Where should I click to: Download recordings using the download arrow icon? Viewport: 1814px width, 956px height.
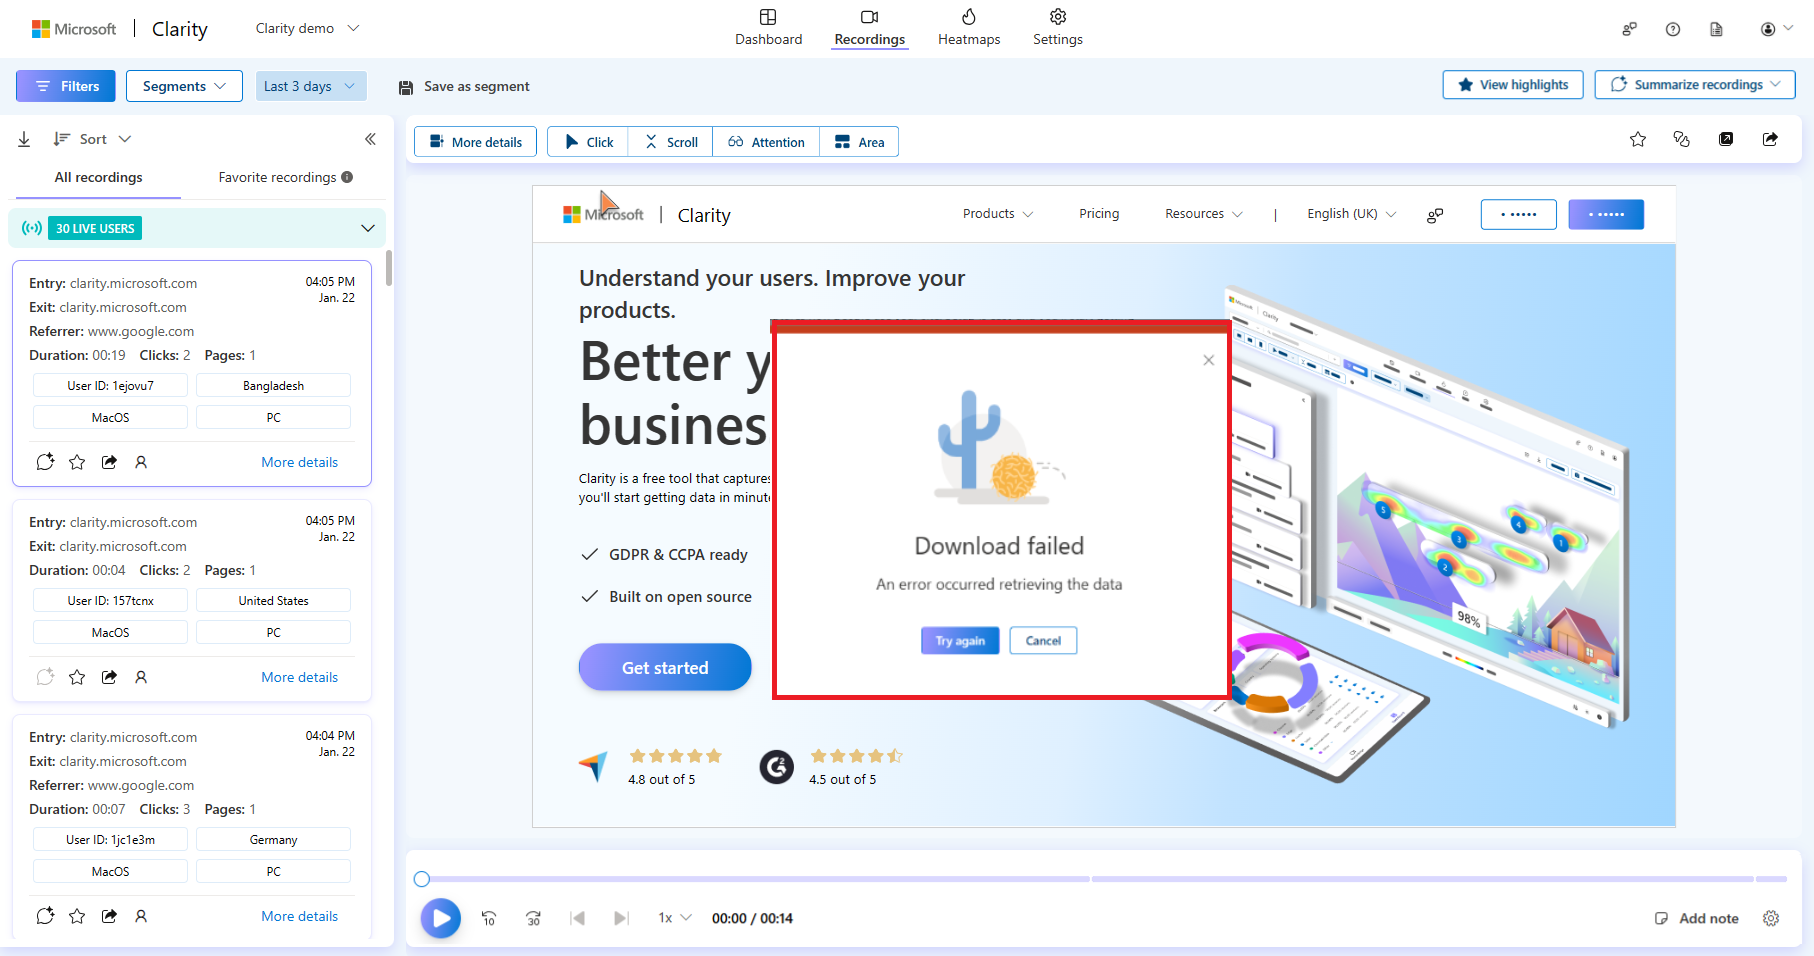(24, 139)
